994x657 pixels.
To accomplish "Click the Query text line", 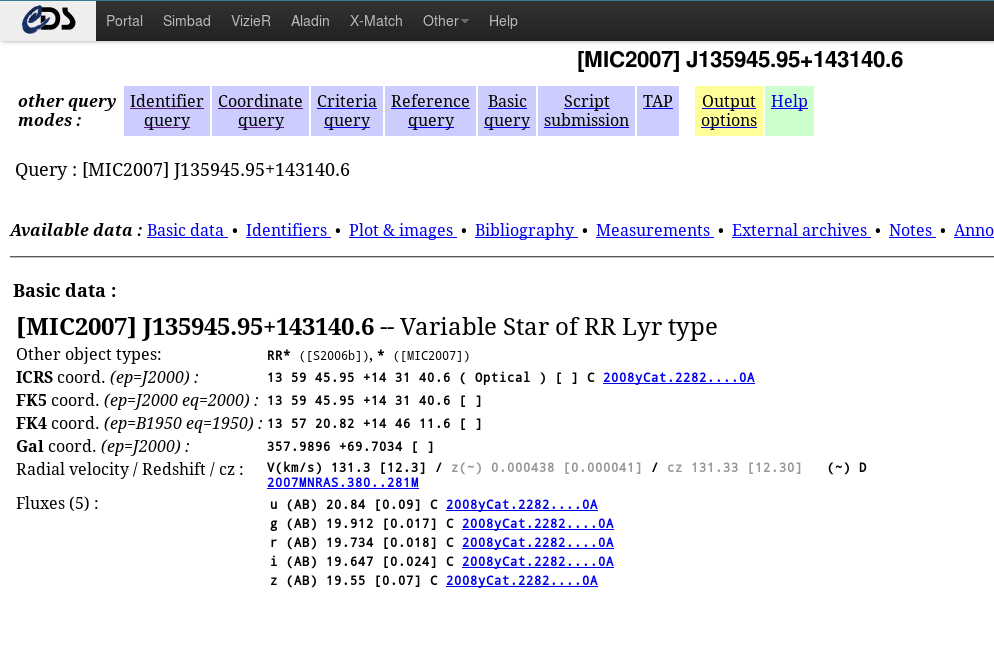I will coord(183,170).
